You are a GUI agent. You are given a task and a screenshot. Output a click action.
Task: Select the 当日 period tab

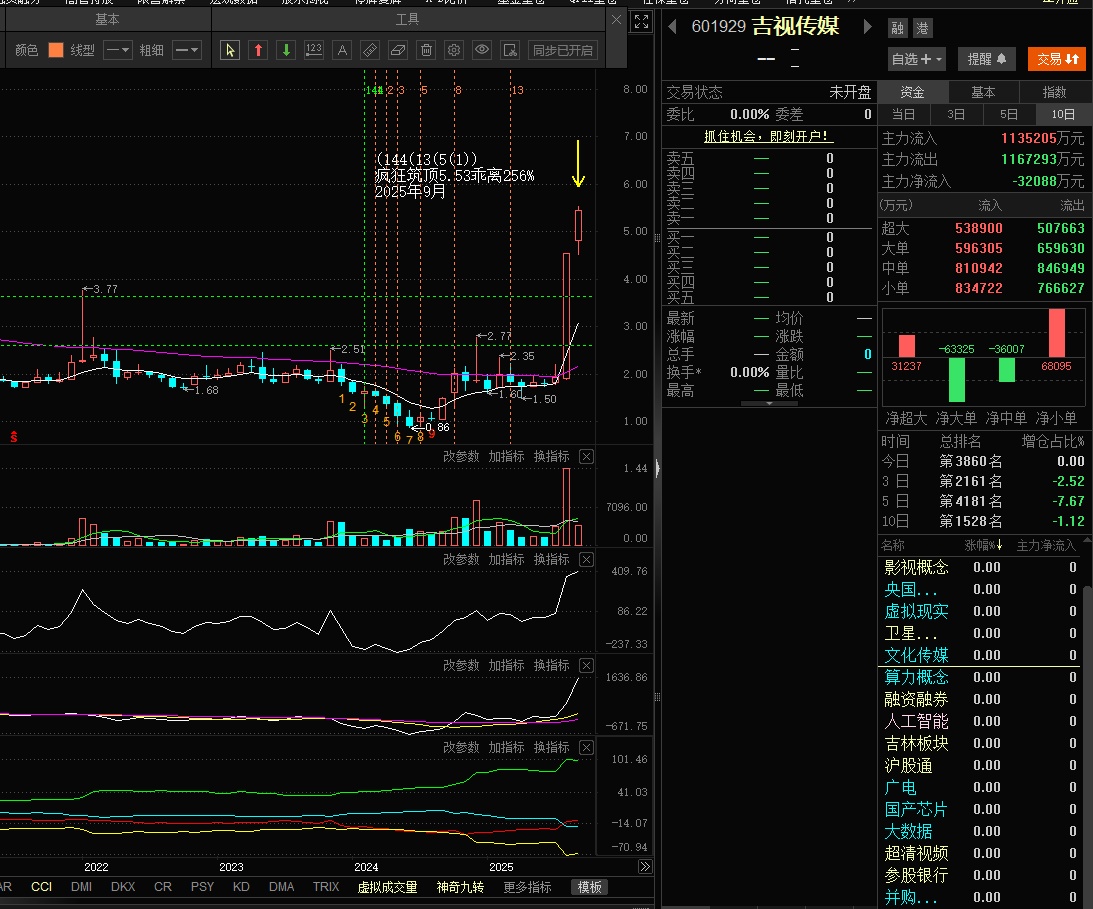903,114
